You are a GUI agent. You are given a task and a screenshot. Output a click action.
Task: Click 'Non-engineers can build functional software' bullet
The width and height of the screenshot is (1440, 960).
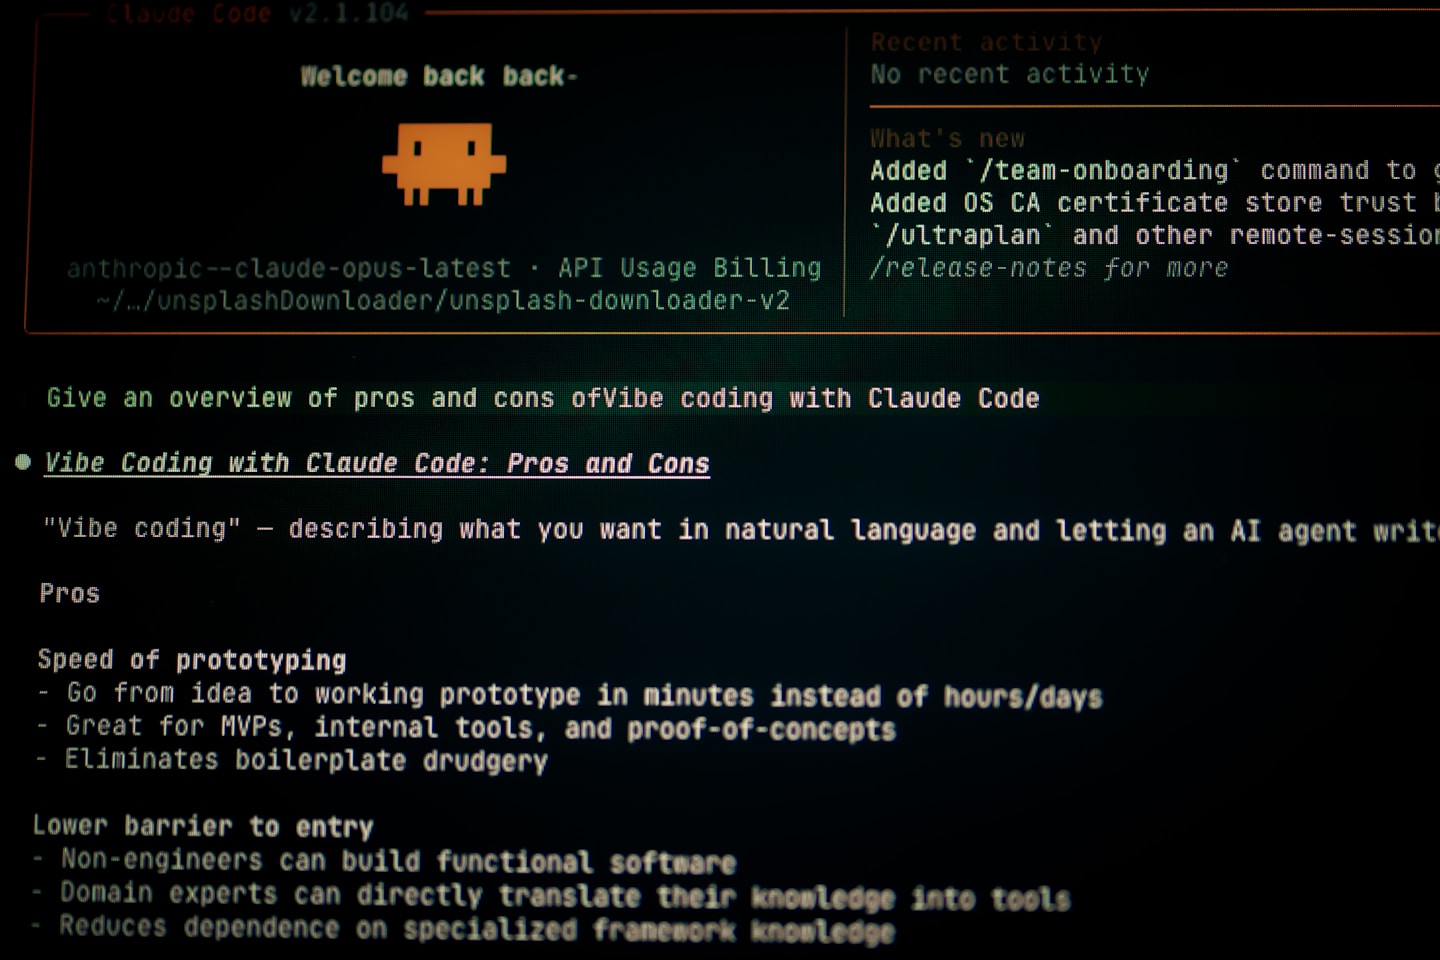coord(384,860)
